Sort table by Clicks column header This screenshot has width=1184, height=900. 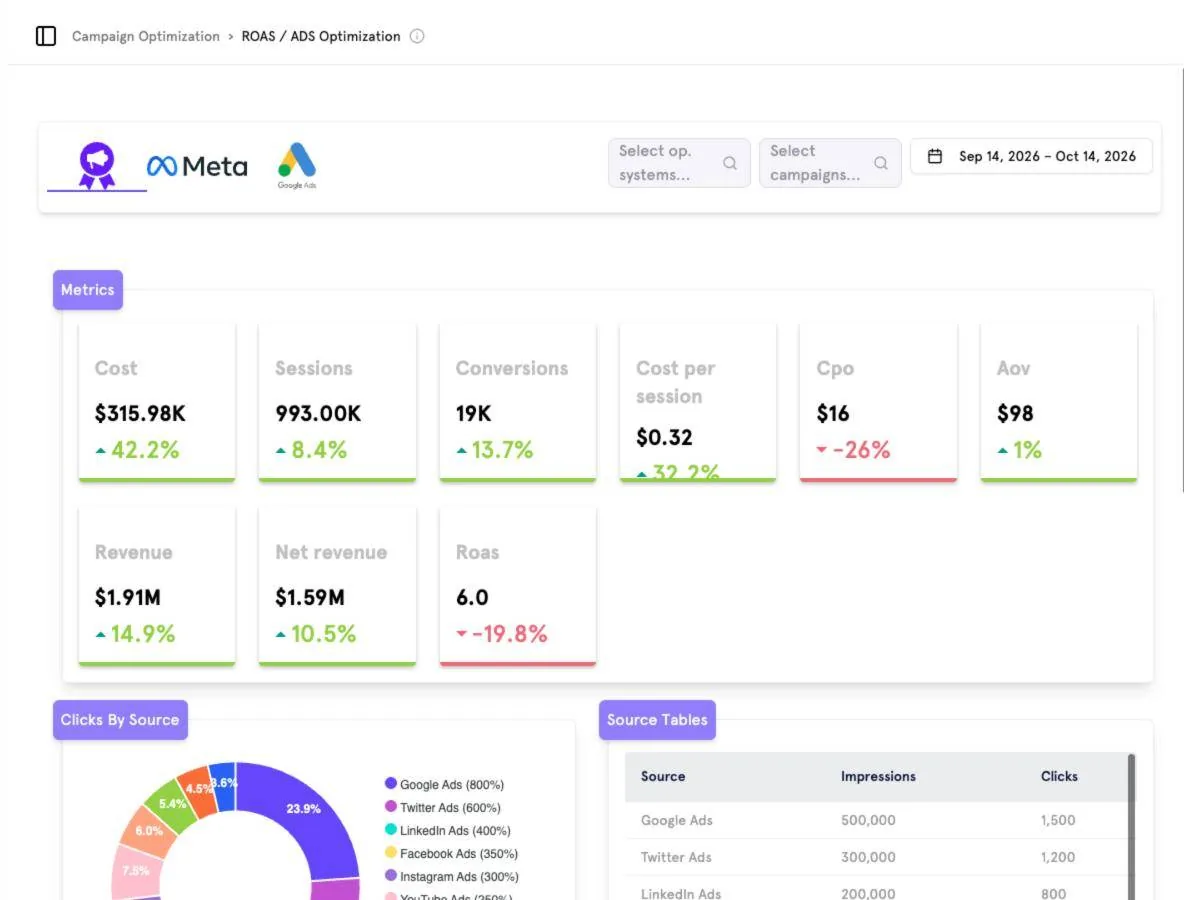(1059, 776)
